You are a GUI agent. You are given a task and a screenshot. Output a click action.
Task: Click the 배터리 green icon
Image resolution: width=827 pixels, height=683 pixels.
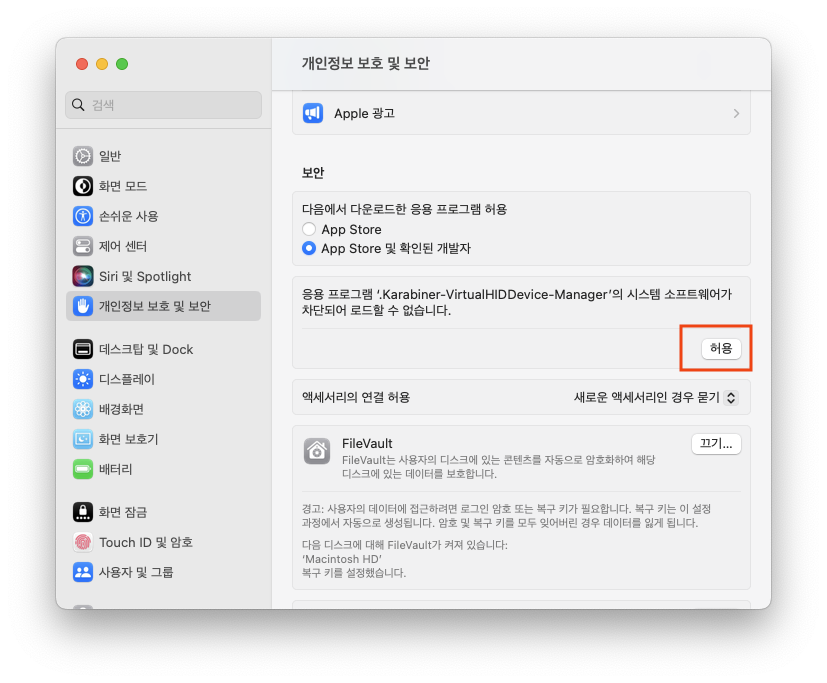(x=83, y=469)
